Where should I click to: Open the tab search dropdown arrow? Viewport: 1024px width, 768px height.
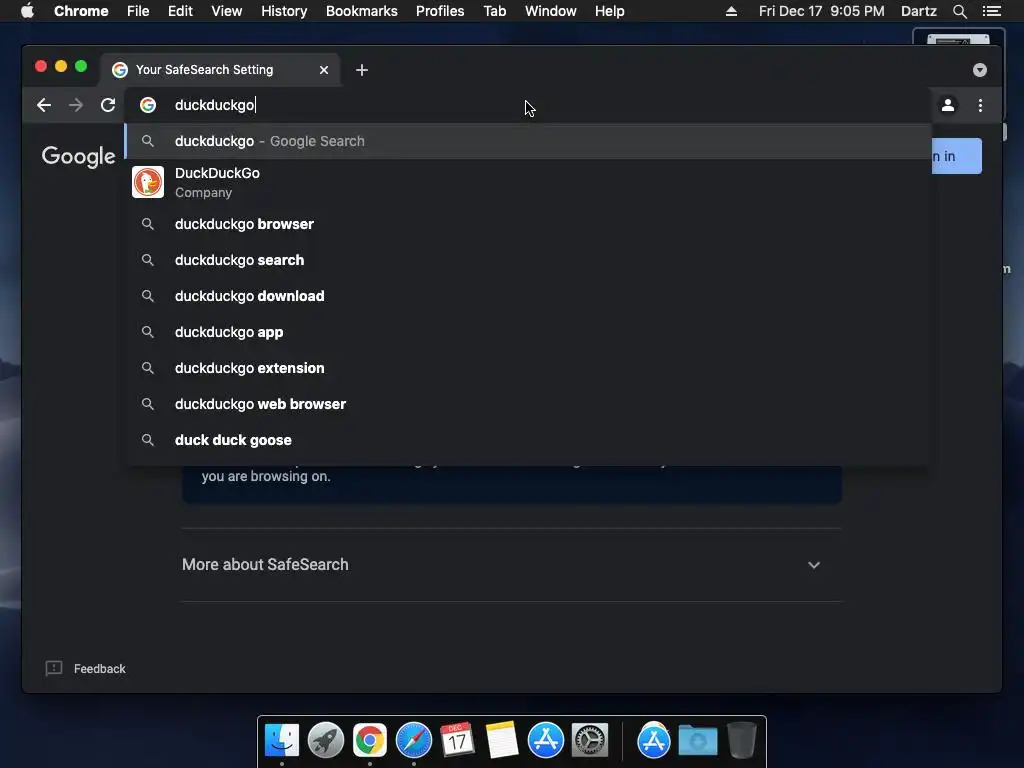click(980, 70)
